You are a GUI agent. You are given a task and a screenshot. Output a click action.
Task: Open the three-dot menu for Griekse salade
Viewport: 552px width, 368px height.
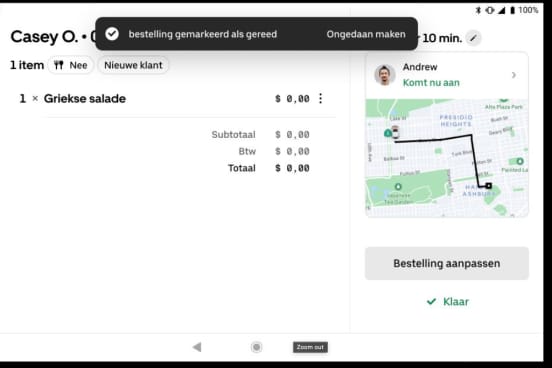tap(320, 98)
